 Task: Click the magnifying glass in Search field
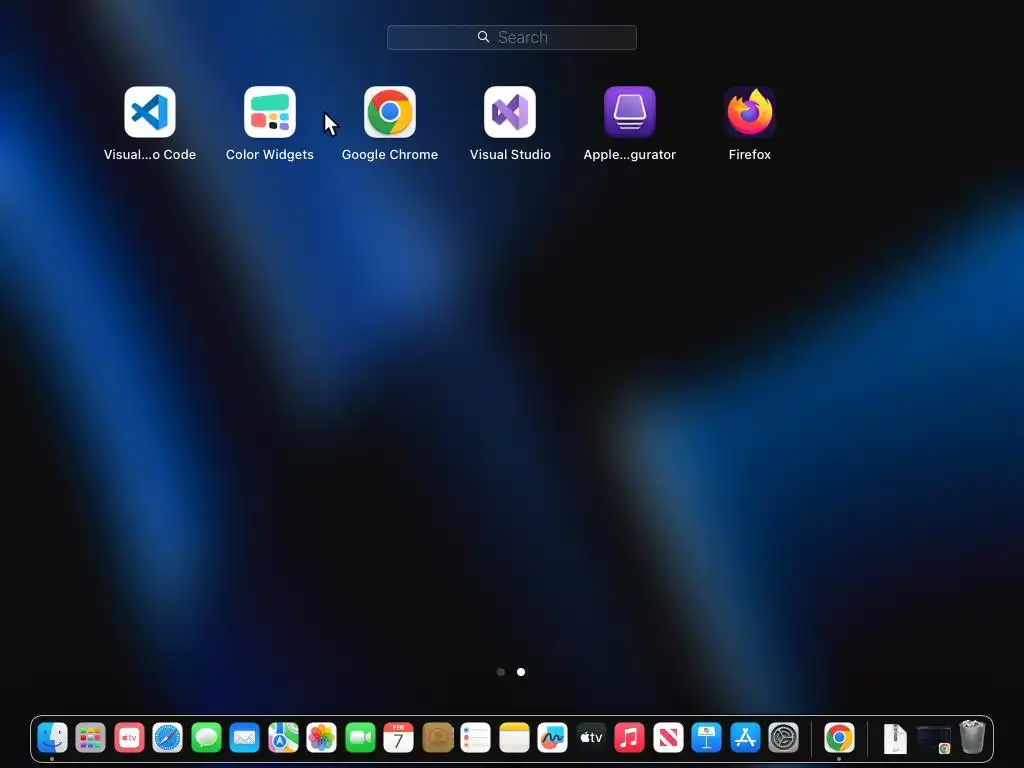point(483,37)
